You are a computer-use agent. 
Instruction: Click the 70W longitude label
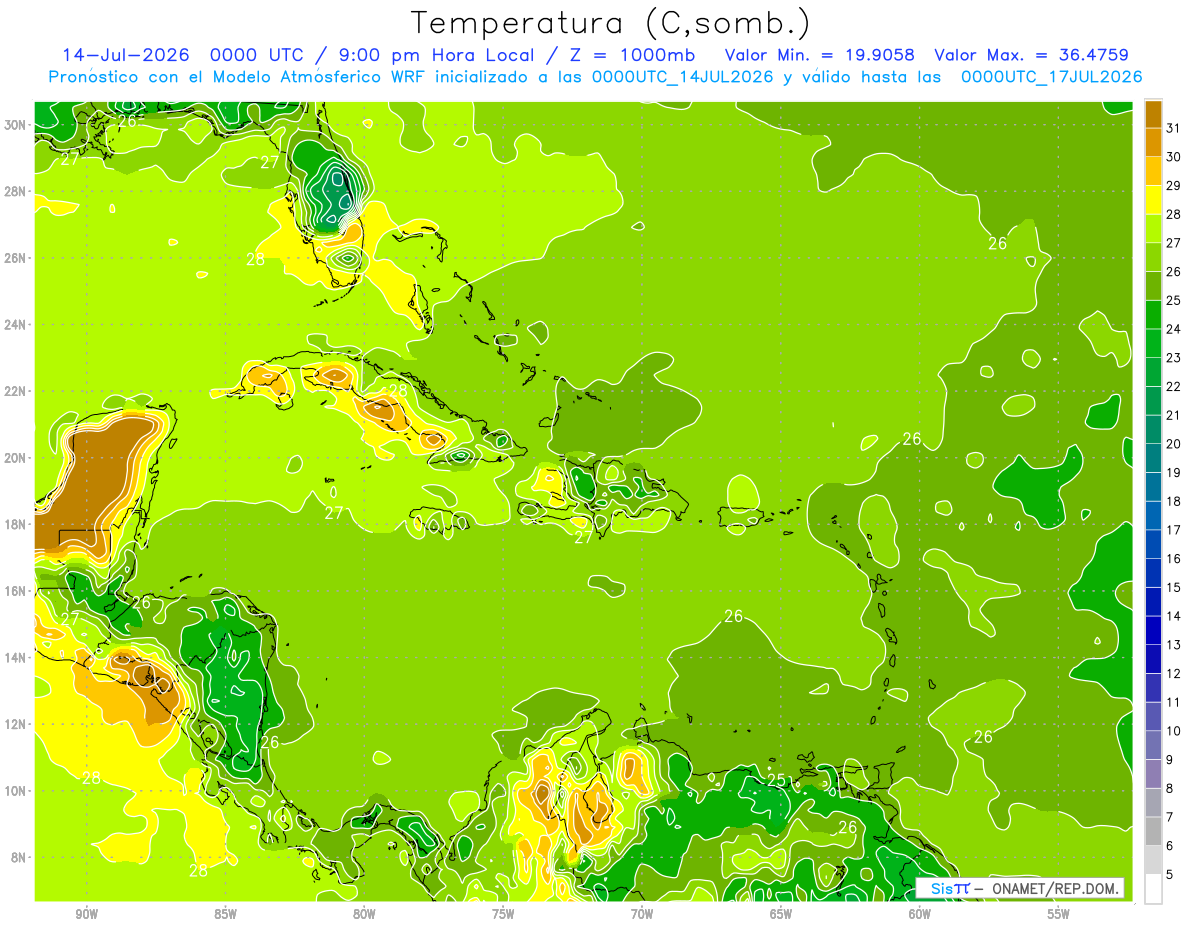(642, 914)
